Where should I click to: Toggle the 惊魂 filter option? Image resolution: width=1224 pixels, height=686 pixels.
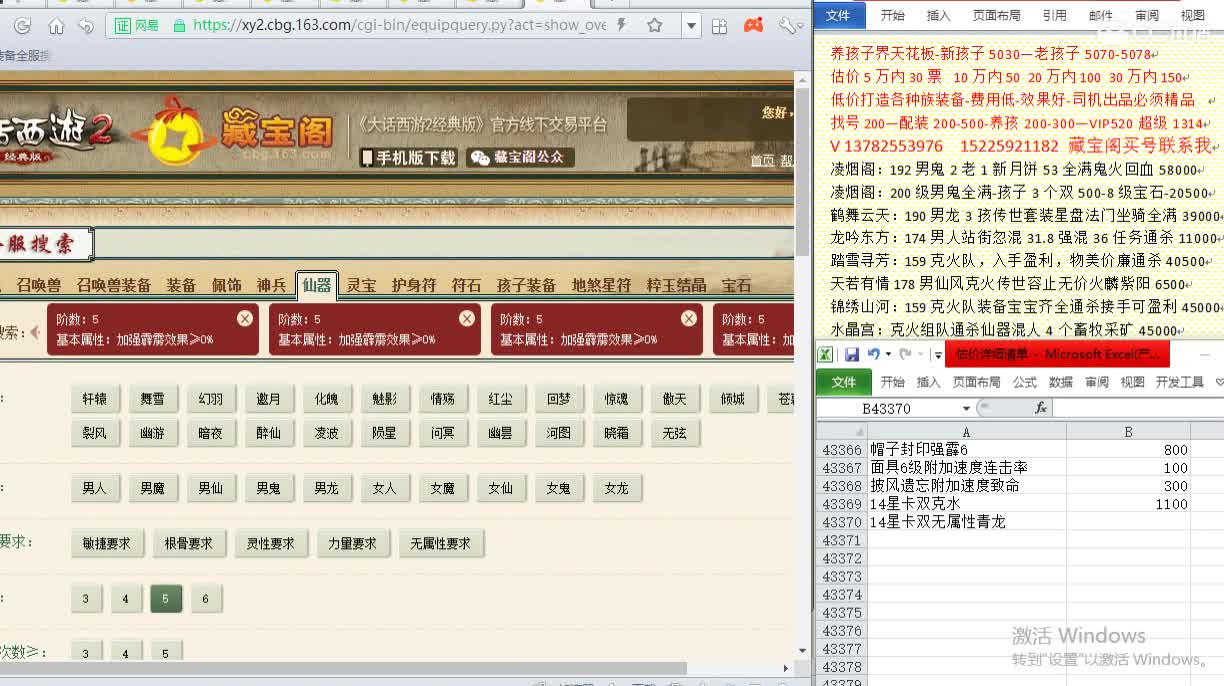click(616, 399)
